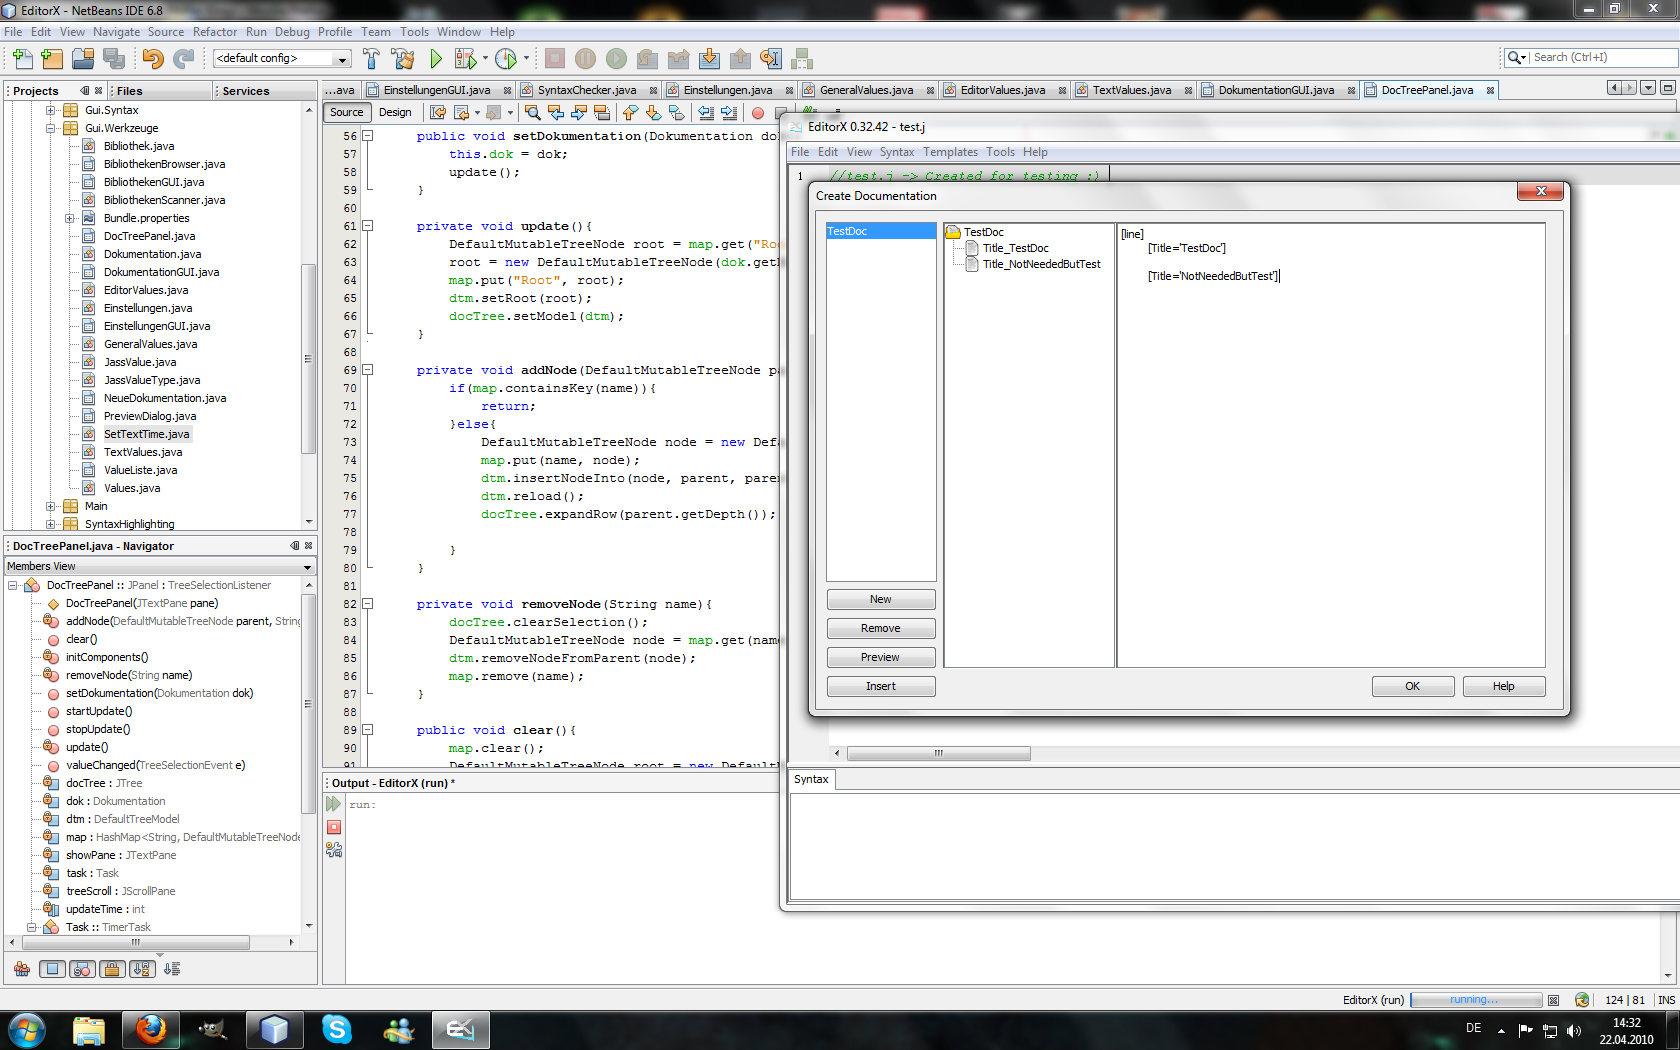Screen dimensions: 1680x1050
Task: Toggle Show Fields filter in Navigator
Action: pyautogui.click(x=53, y=969)
